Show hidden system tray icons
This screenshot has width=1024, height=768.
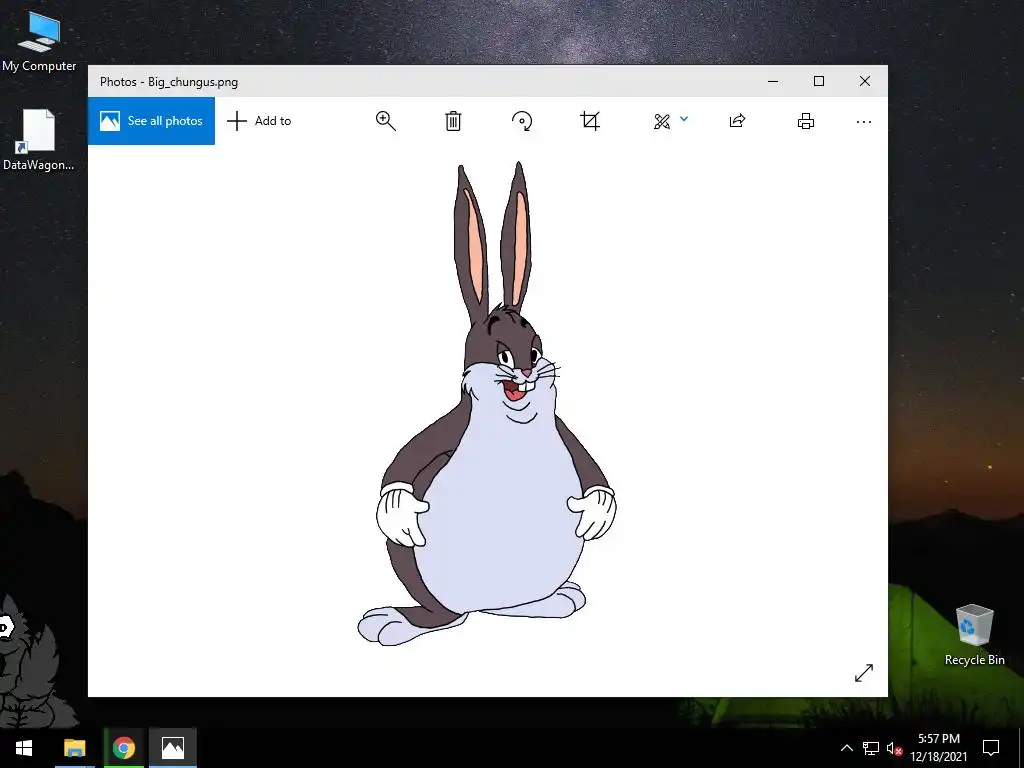click(x=846, y=748)
